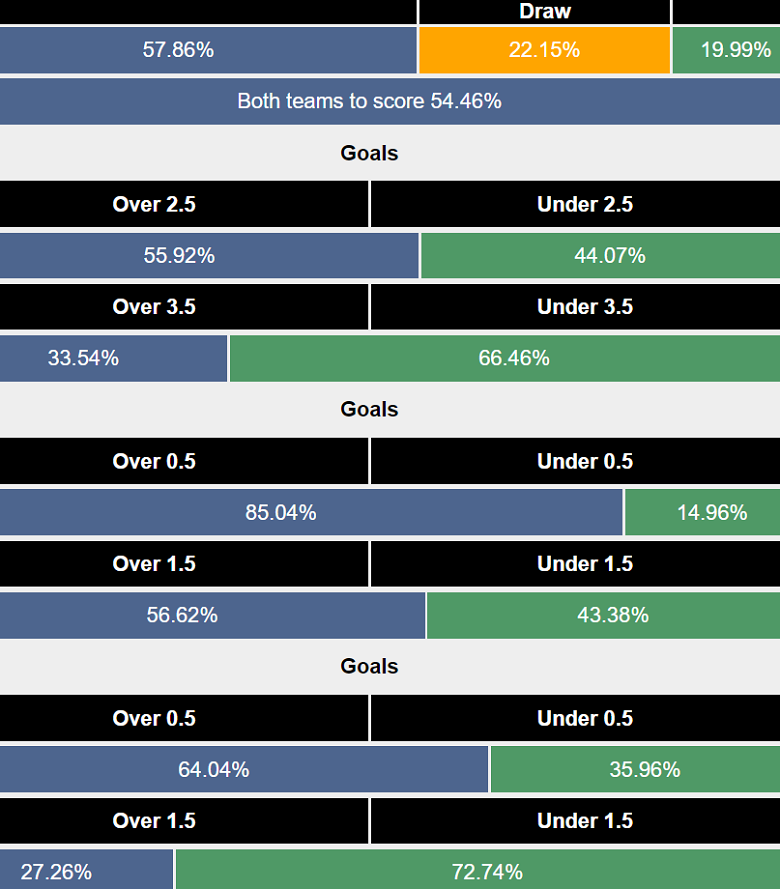Screen dimensions: 780x889
Task: Select the 85.04% Over 0.5 bar
Action: click(312, 512)
